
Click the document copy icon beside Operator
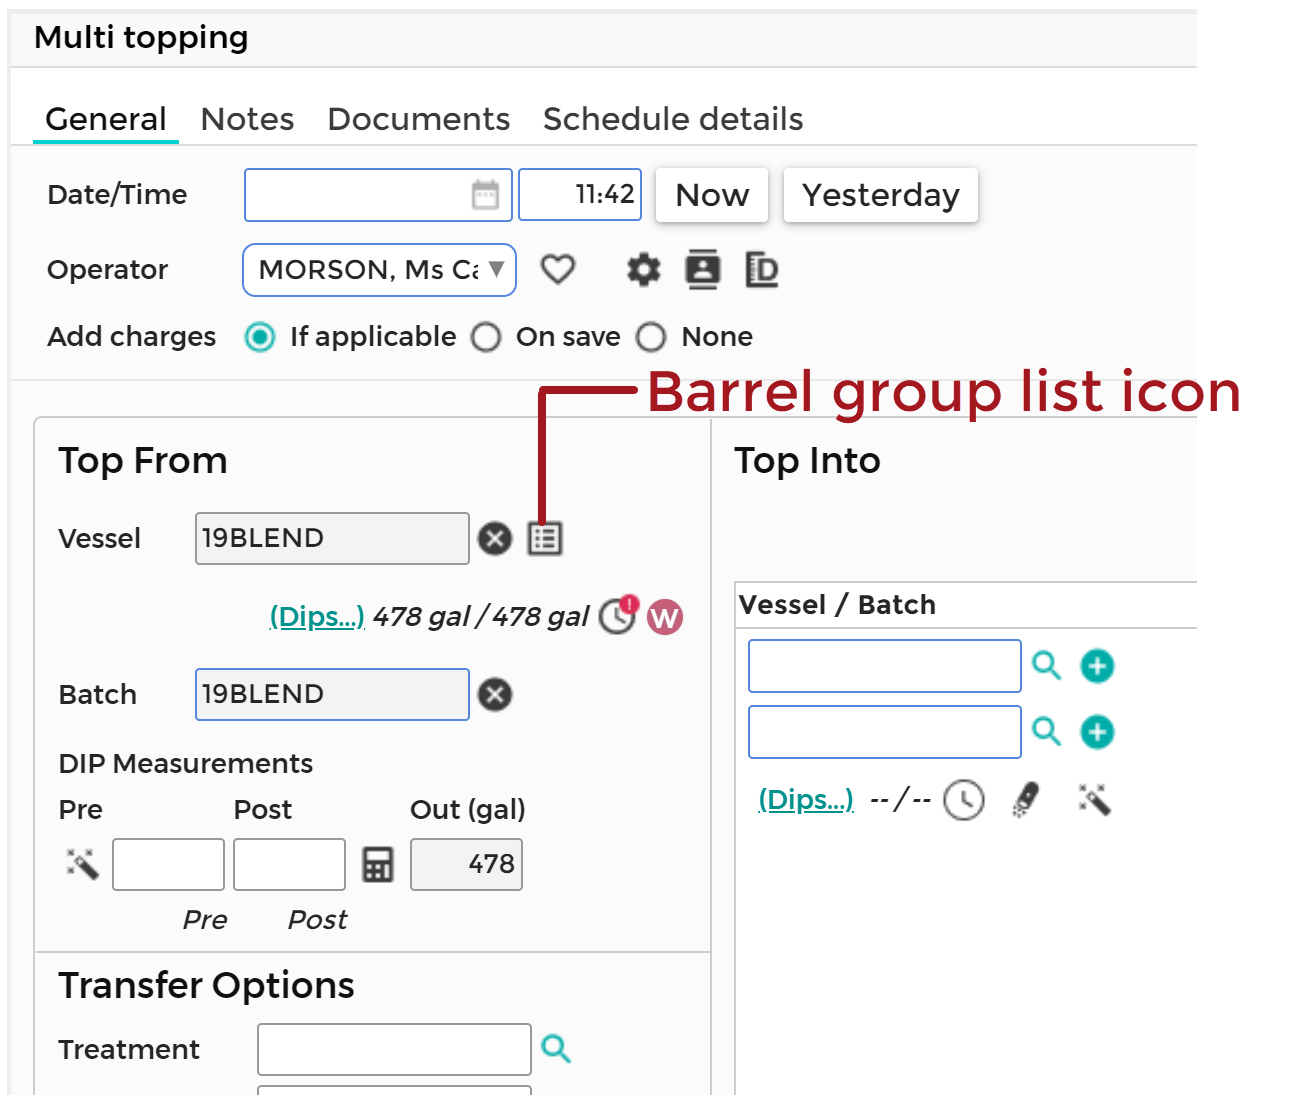coord(762,270)
